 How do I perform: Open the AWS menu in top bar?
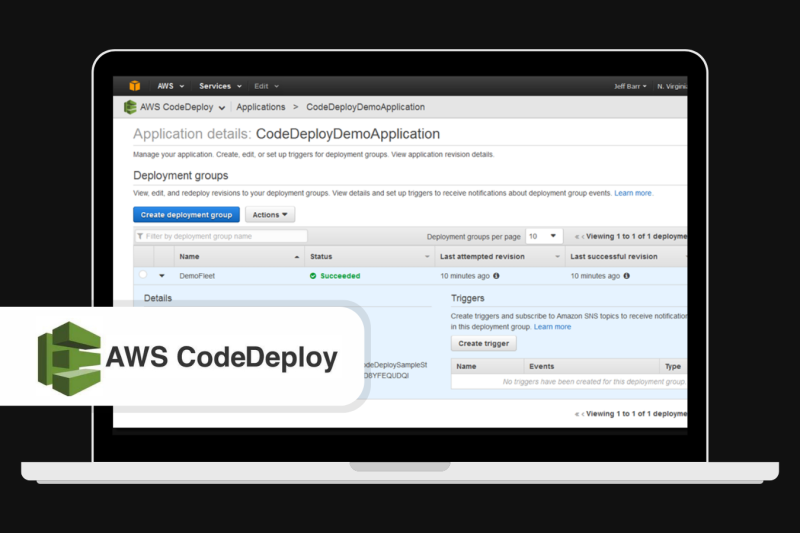click(x=170, y=86)
